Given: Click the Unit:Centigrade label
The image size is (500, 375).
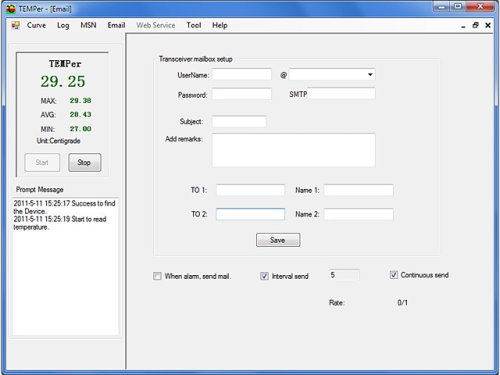Looking at the screenshot, I should pyautogui.click(x=59, y=141).
